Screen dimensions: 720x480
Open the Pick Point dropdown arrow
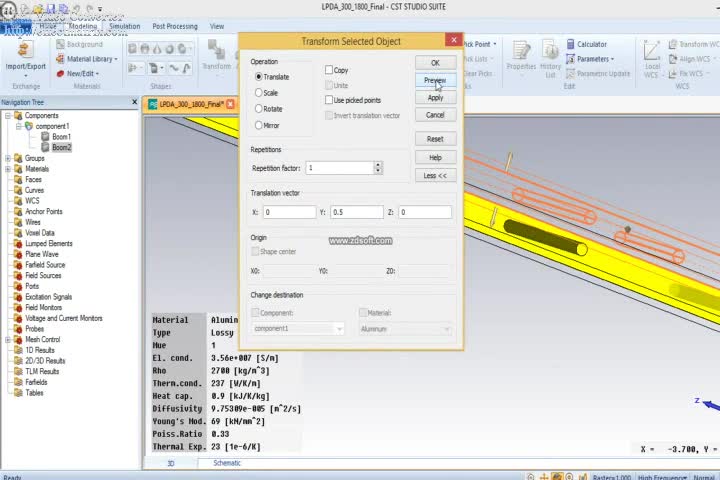coord(495,45)
